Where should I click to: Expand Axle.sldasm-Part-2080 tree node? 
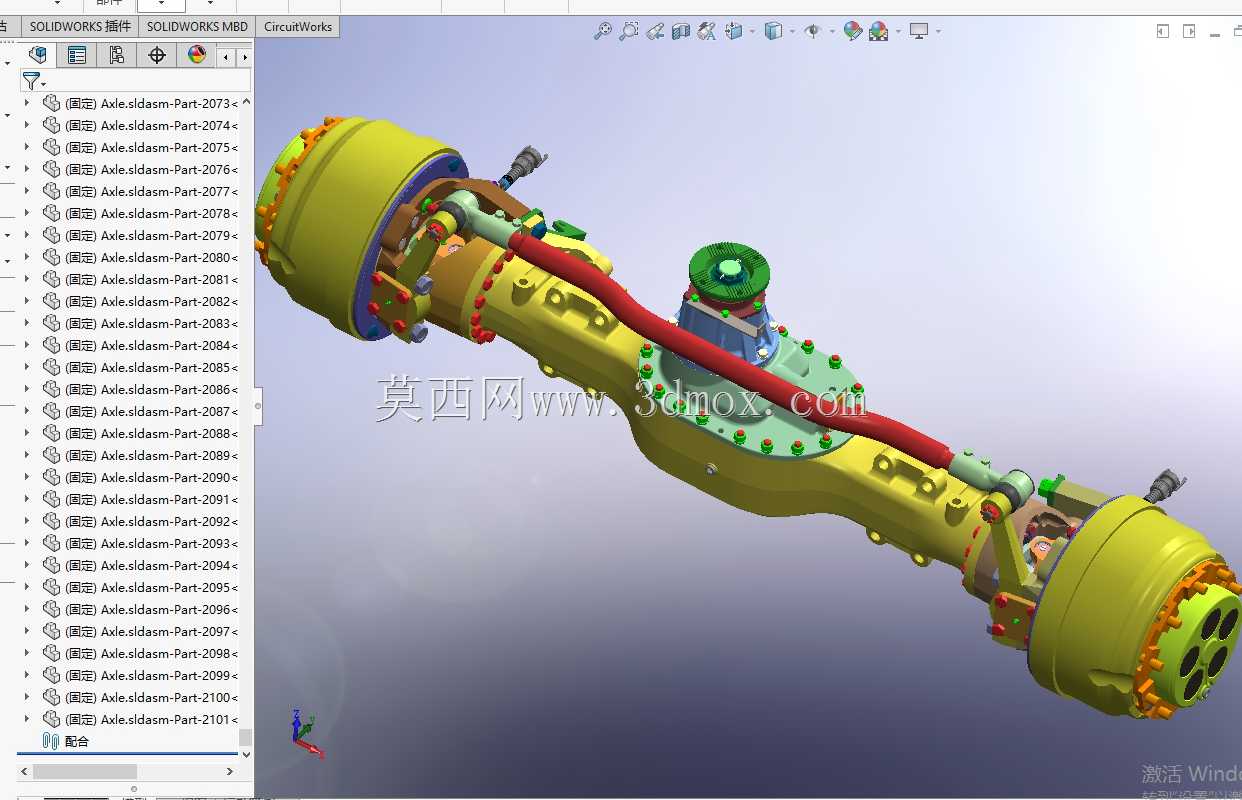tap(27, 257)
